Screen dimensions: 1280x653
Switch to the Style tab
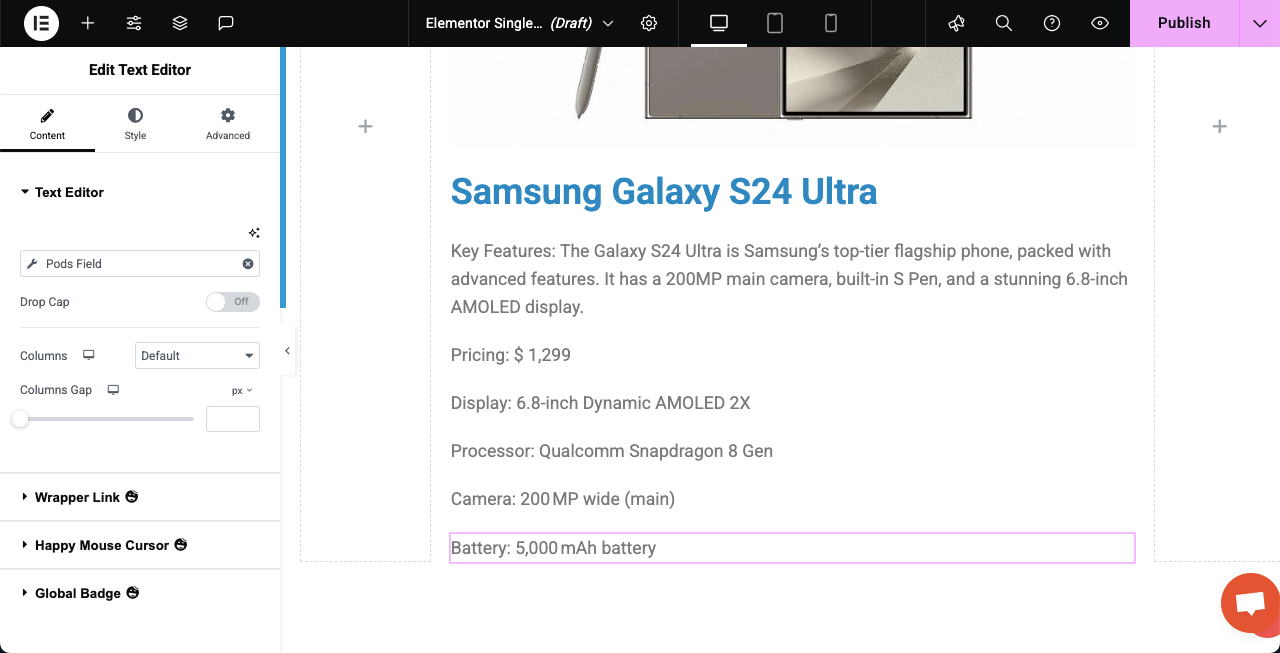[135, 124]
